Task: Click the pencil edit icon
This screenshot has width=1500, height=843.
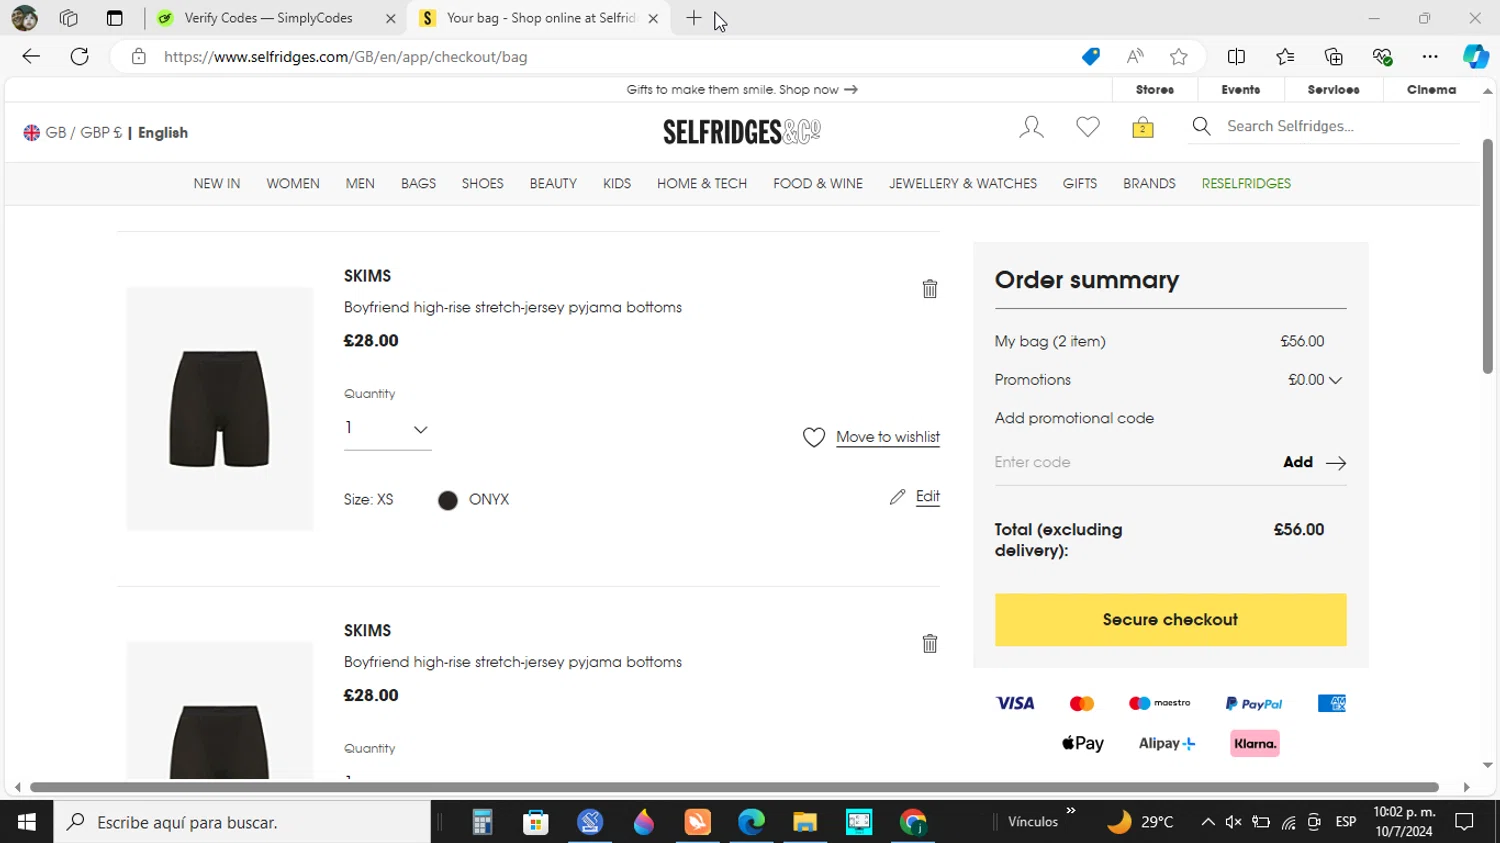Action: [x=898, y=497]
